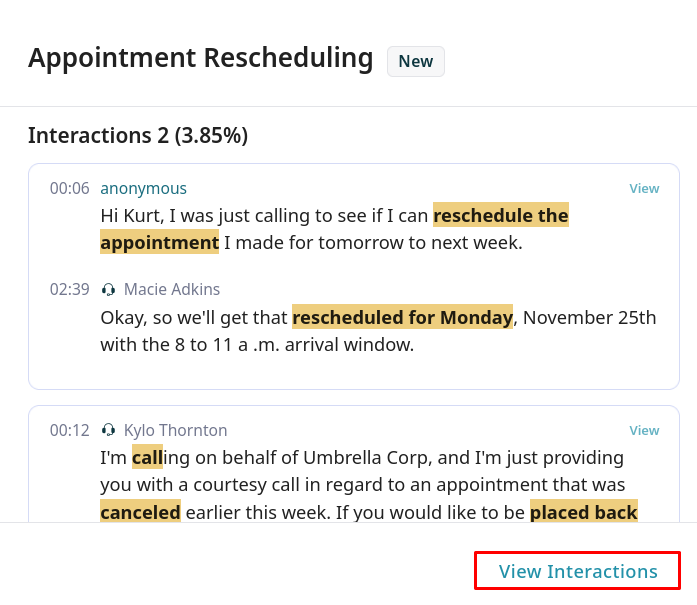Click agent headset icon beside Kylo Thornton
Viewport: 697px width, 605px height.
coord(109,431)
